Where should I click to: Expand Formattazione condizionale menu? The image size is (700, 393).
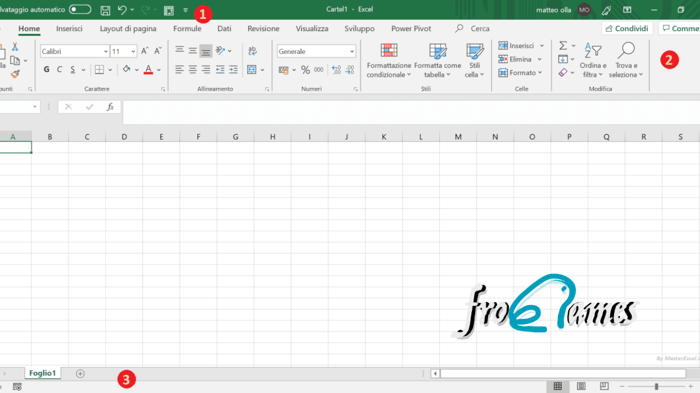click(x=389, y=61)
